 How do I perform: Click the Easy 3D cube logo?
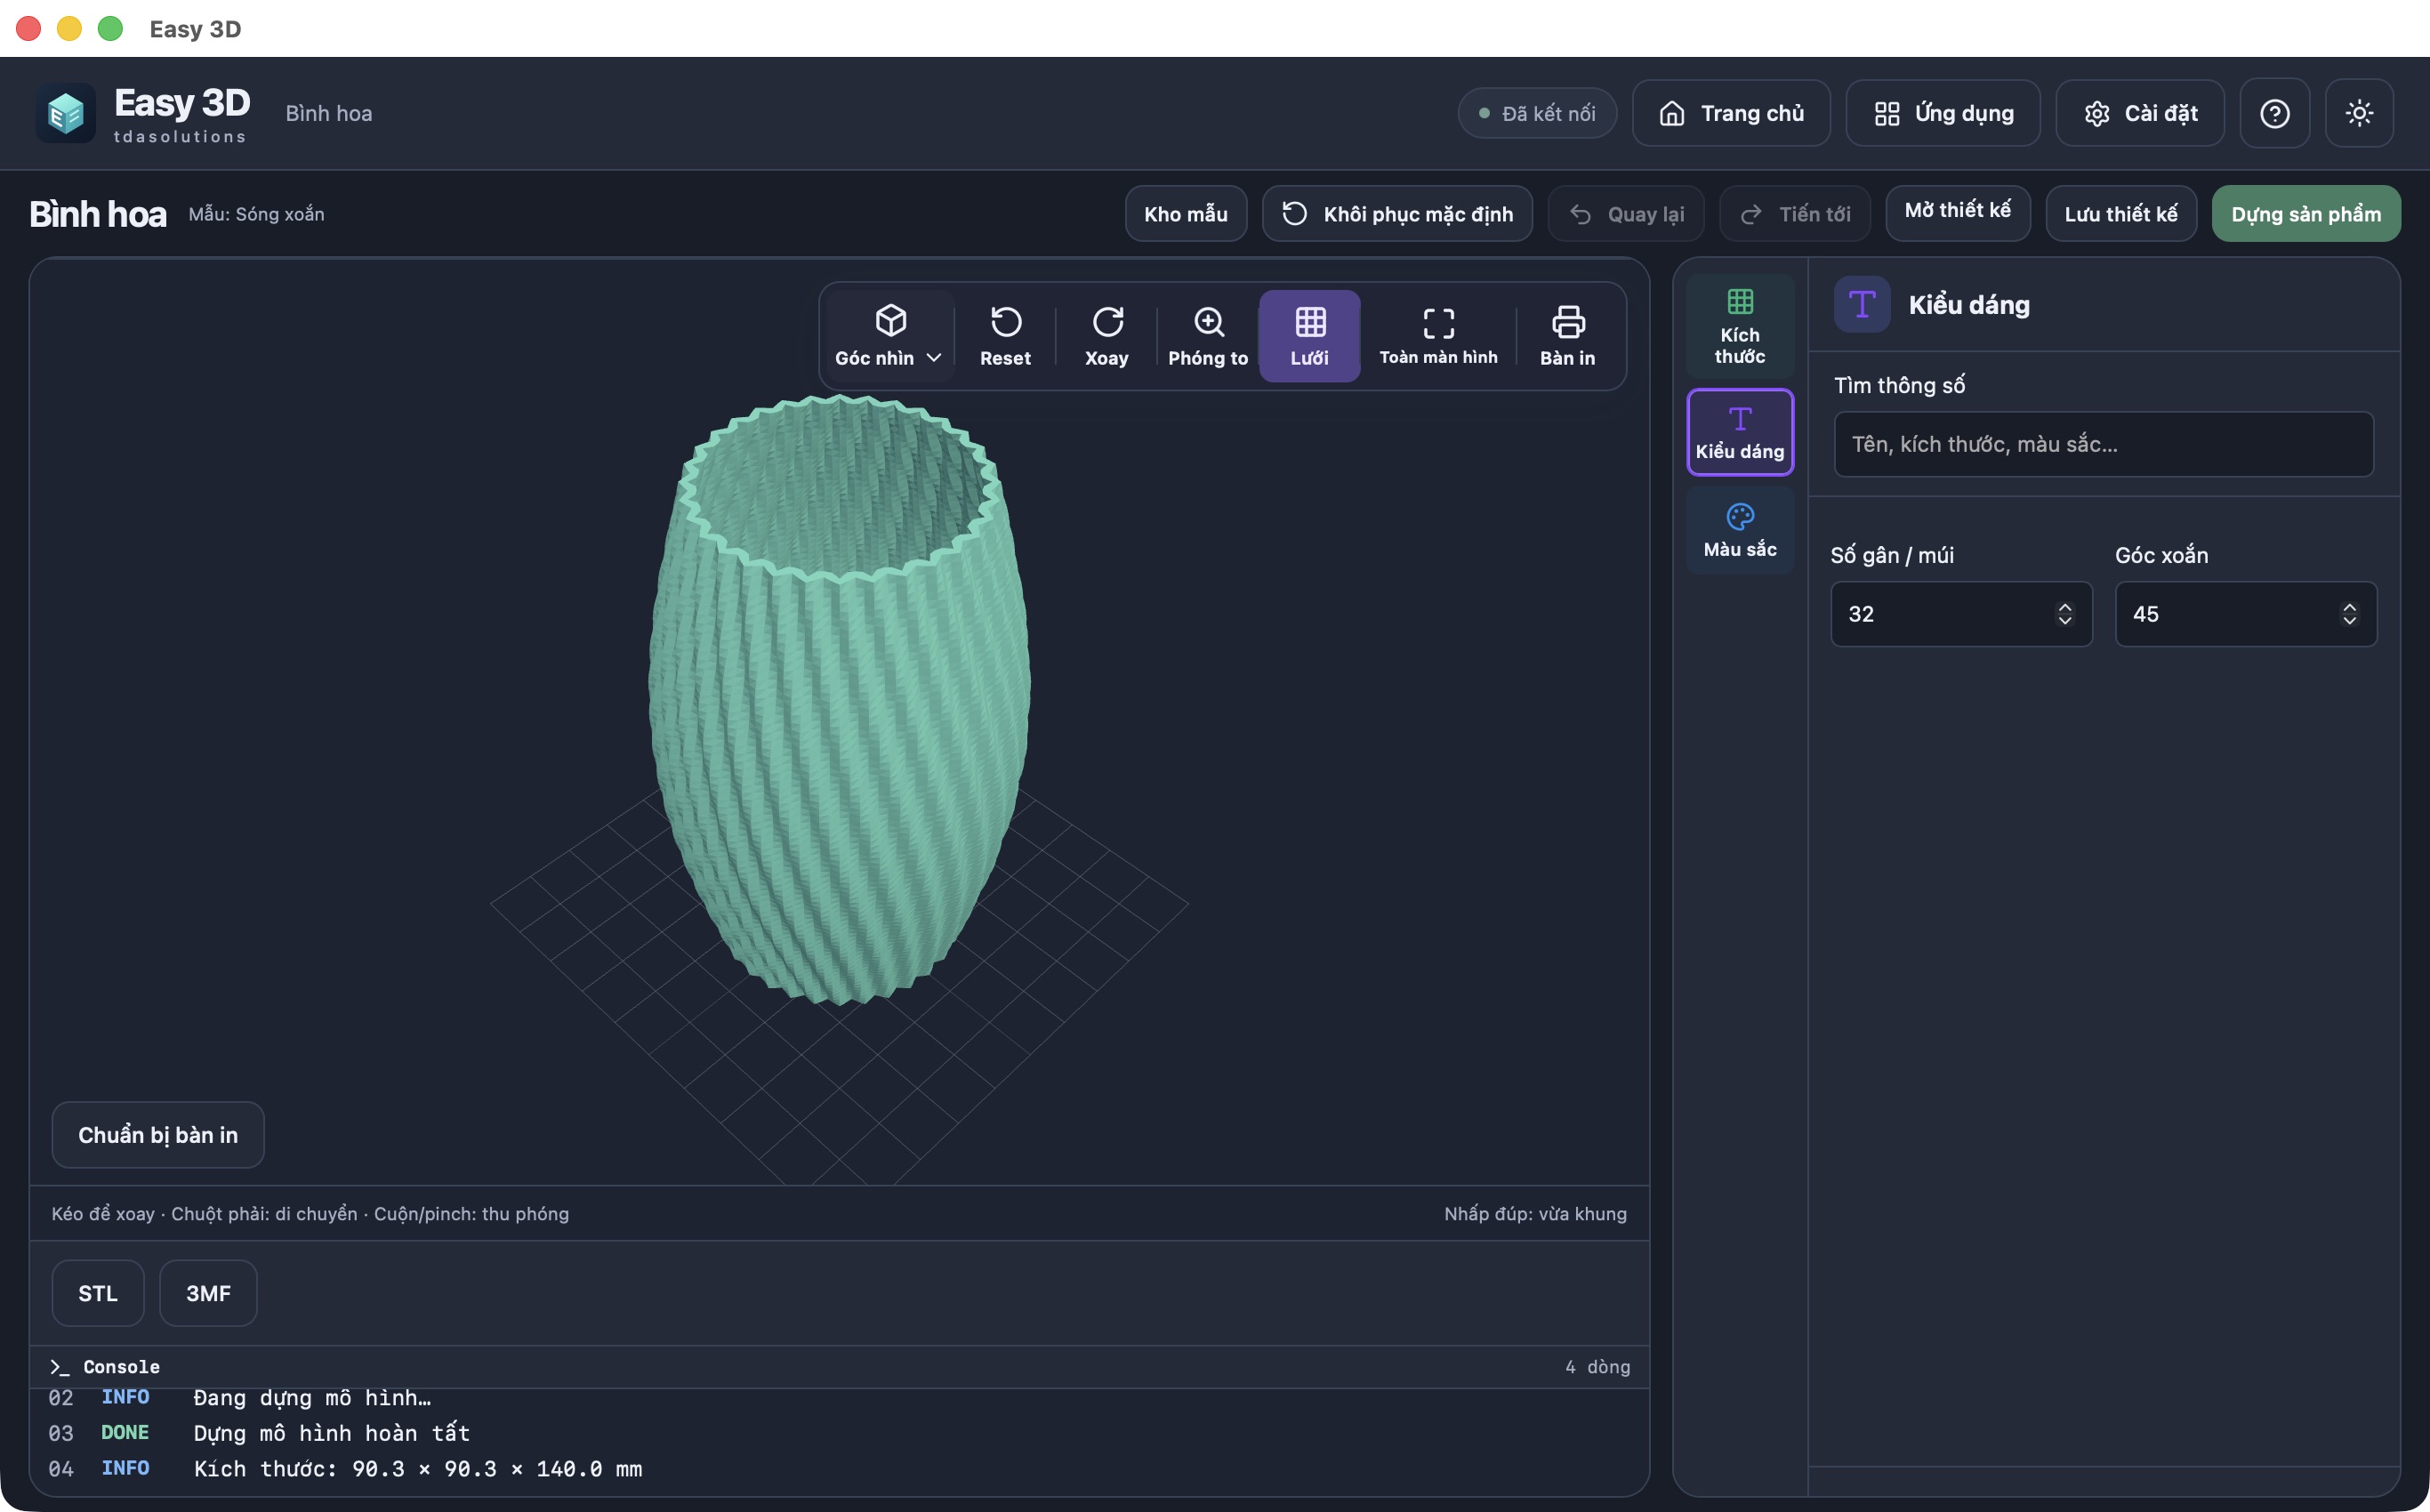tap(66, 113)
